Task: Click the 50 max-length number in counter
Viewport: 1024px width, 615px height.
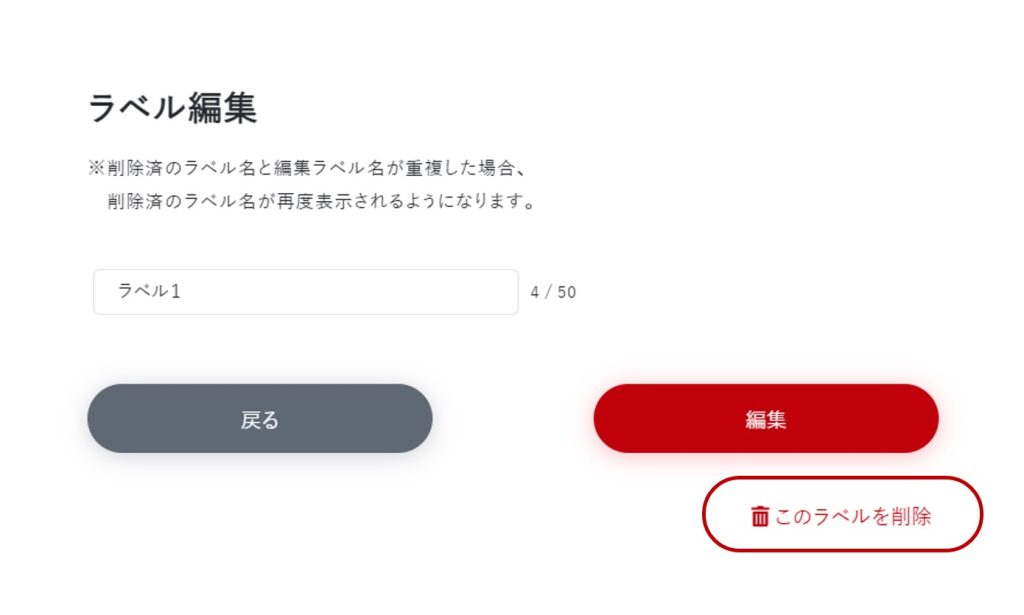Action: [567, 292]
